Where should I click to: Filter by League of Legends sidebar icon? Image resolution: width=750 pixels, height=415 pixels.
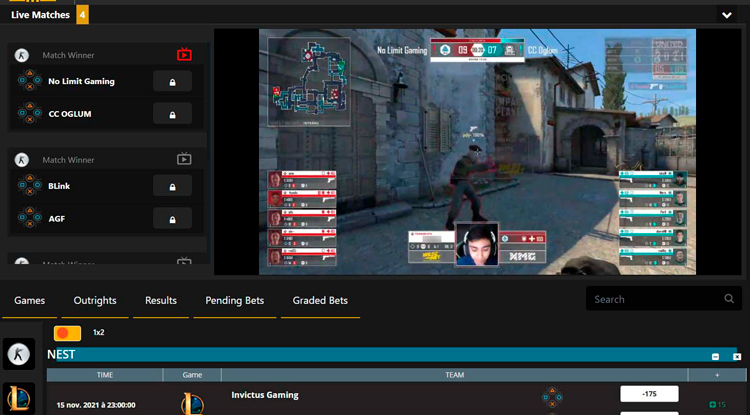point(19,399)
